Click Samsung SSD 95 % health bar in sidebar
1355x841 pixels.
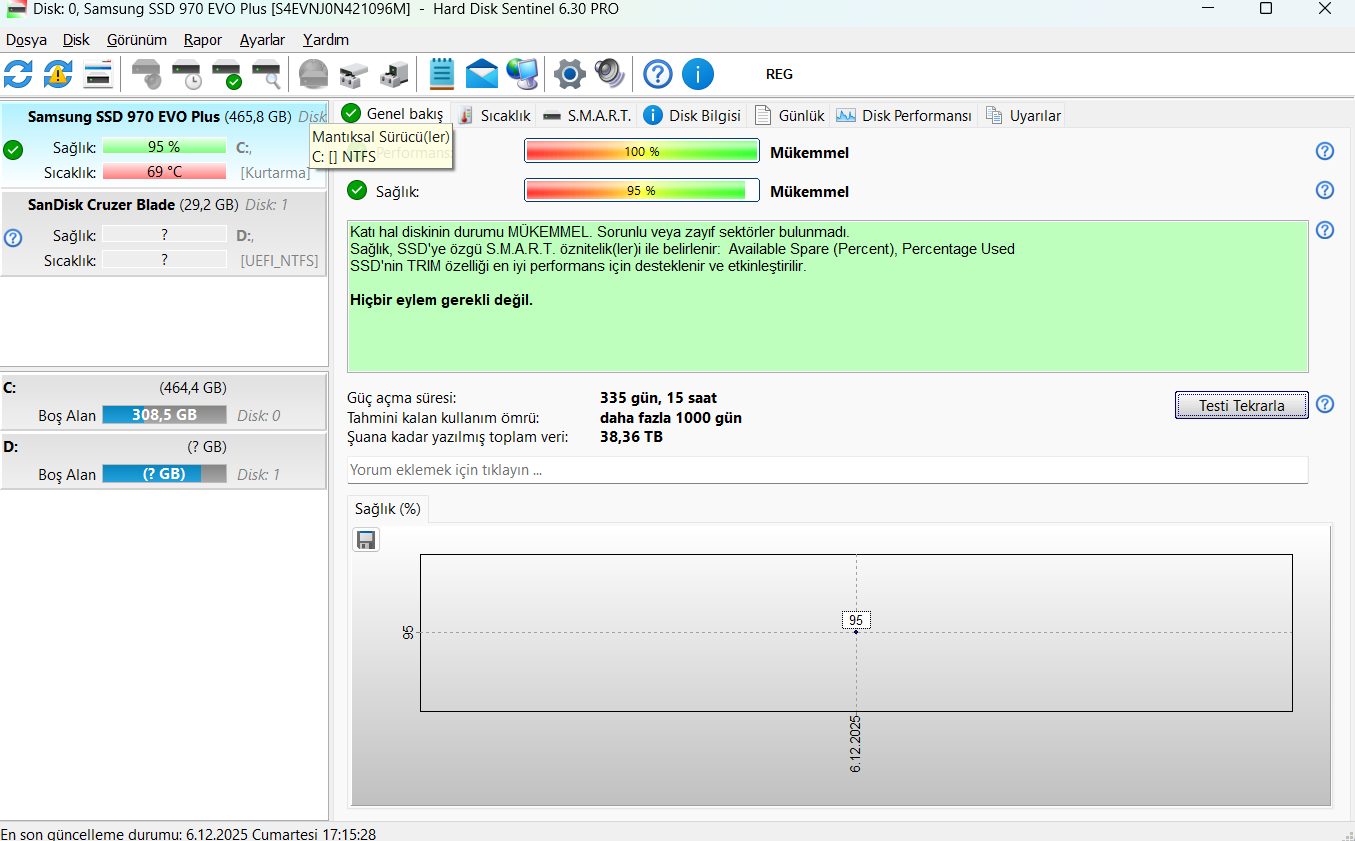click(164, 147)
